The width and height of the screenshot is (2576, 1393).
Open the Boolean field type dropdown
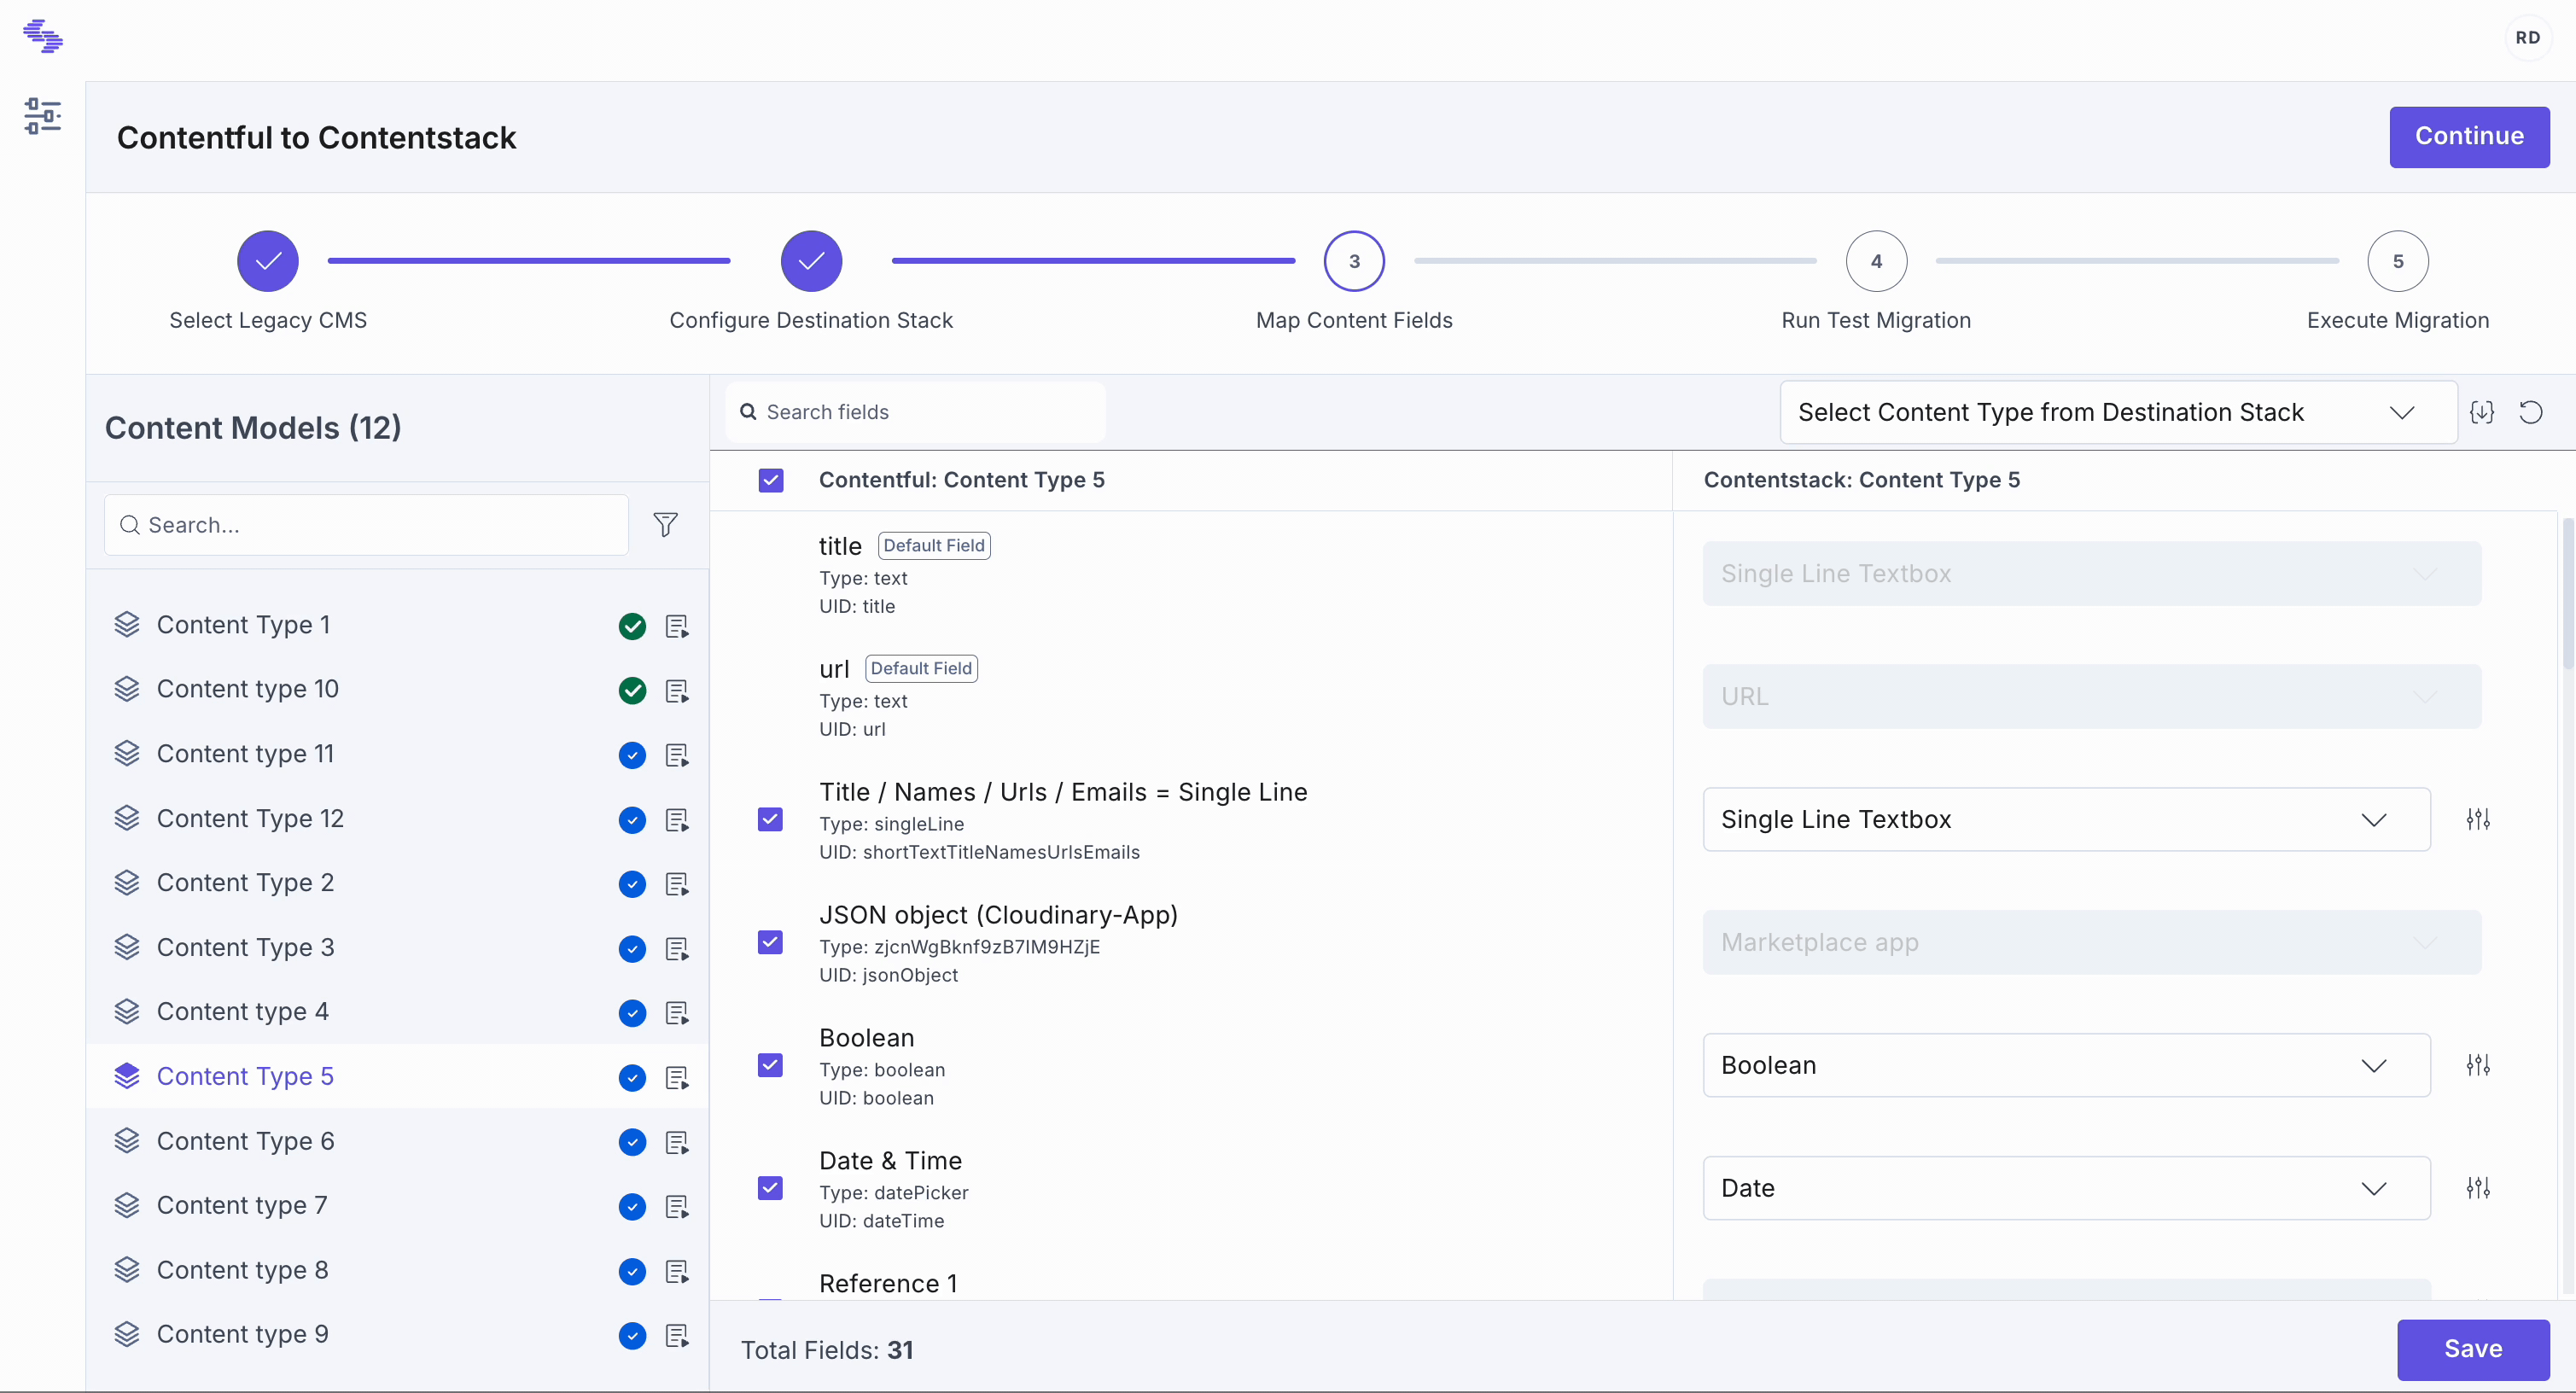(x=2066, y=1065)
